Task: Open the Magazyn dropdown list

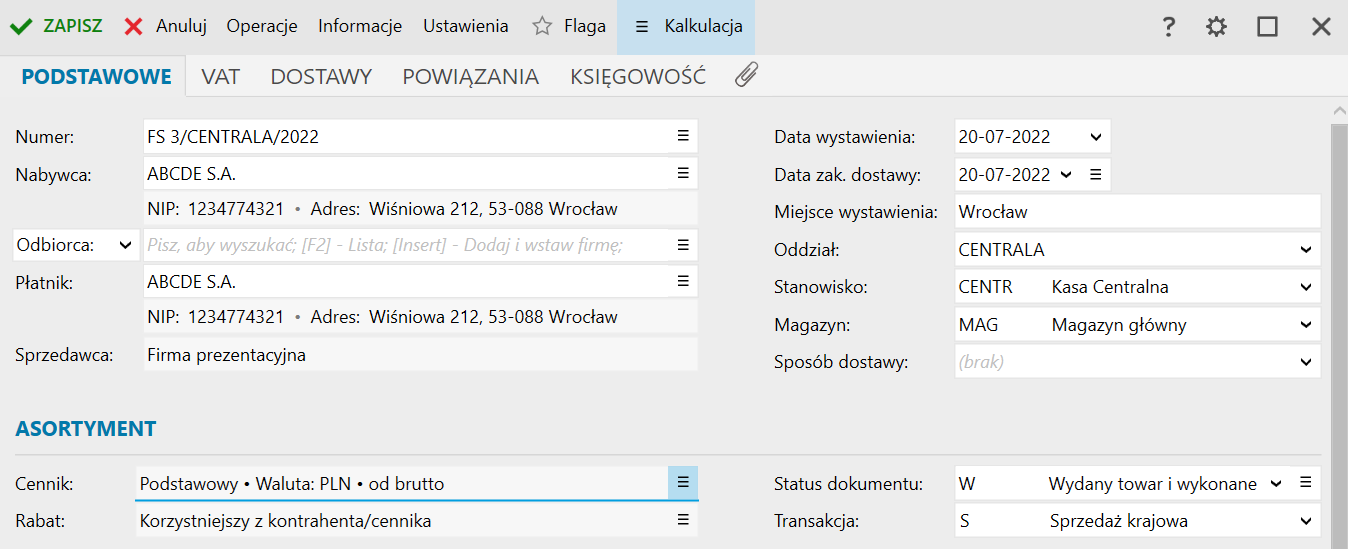Action: tap(1305, 324)
